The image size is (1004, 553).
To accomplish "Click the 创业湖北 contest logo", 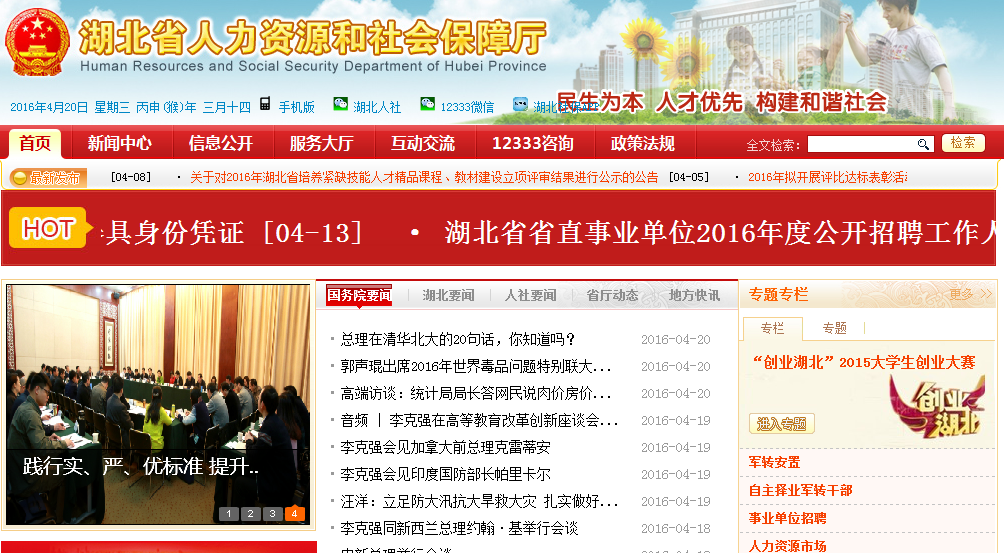I will click(937, 406).
